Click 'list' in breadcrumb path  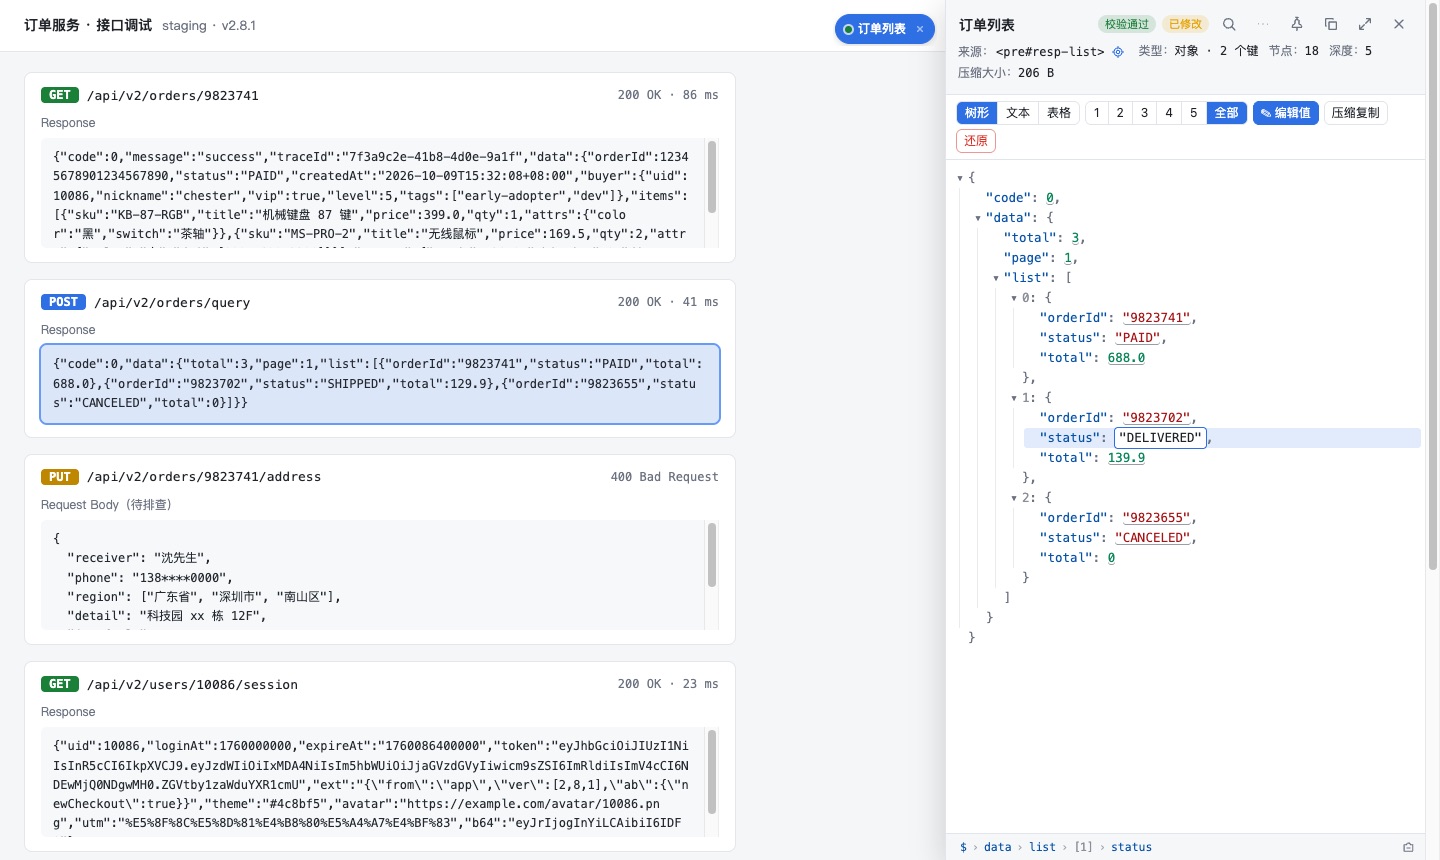tap(1042, 847)
